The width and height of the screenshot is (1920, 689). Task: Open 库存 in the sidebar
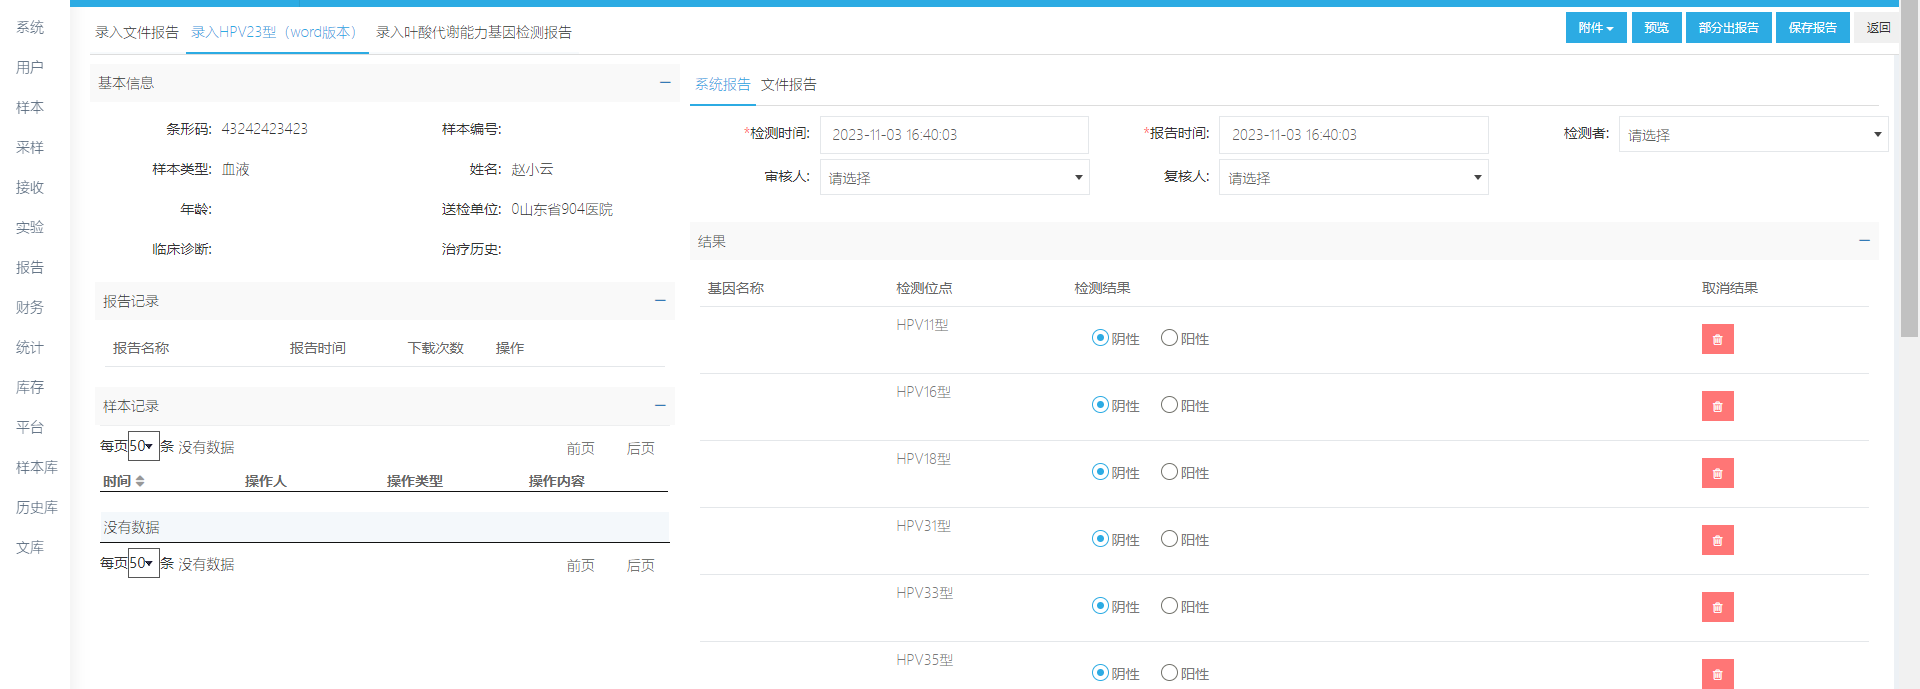click(30, 387)
